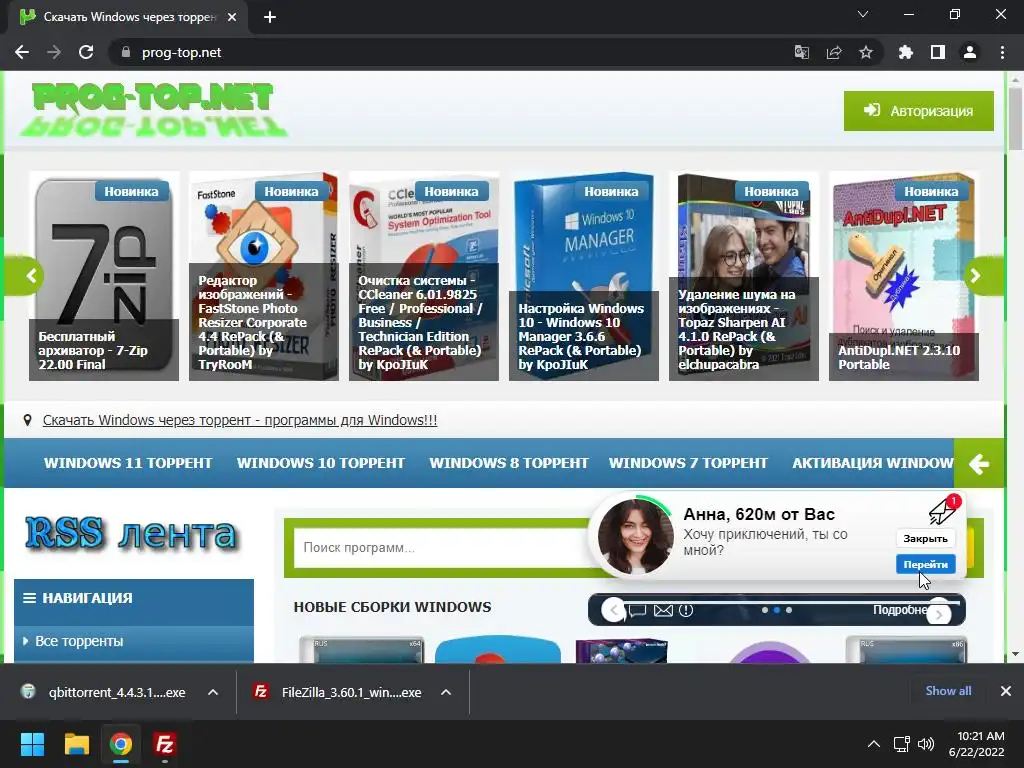Click the RSS лента banner

133,533
